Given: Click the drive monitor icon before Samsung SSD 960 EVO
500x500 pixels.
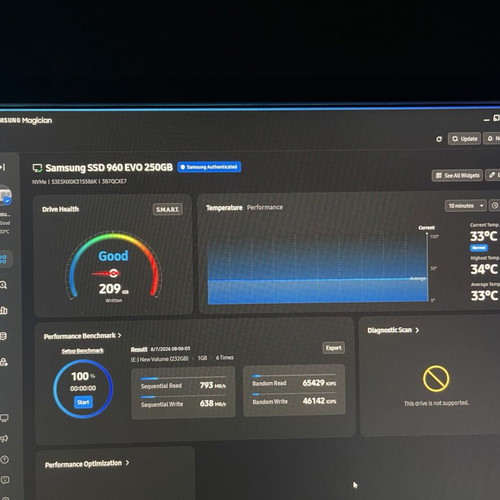Looking at the screenshot, I should pyautogui.click(x=37, y=168).
